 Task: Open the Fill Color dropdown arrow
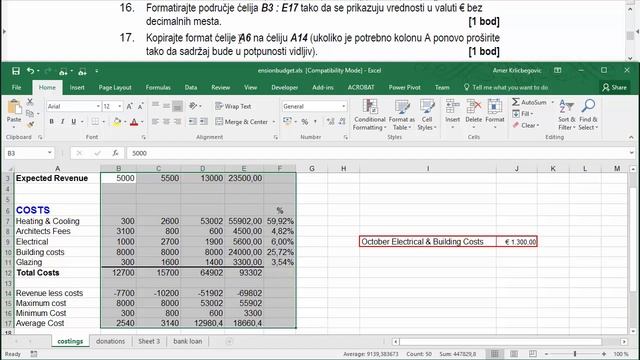(x=125, y=122)
